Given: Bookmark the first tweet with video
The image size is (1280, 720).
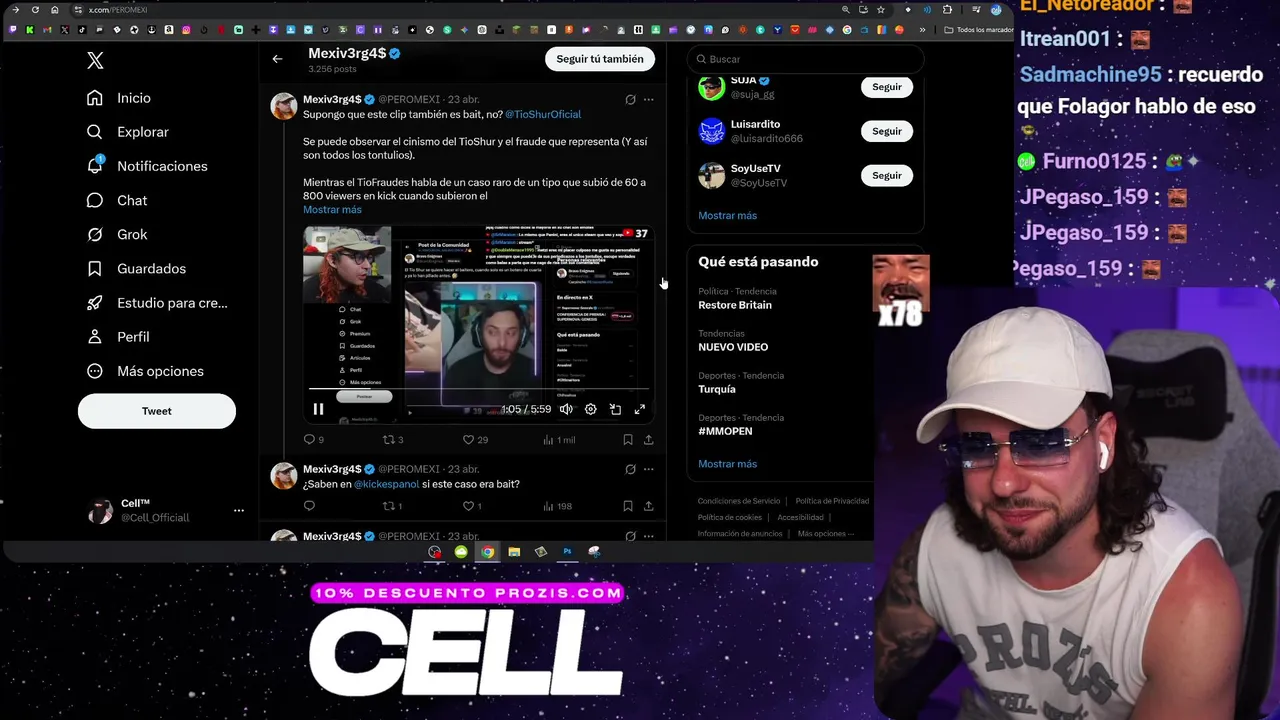Looking at the screenshot, I should (x=627, y=440).
